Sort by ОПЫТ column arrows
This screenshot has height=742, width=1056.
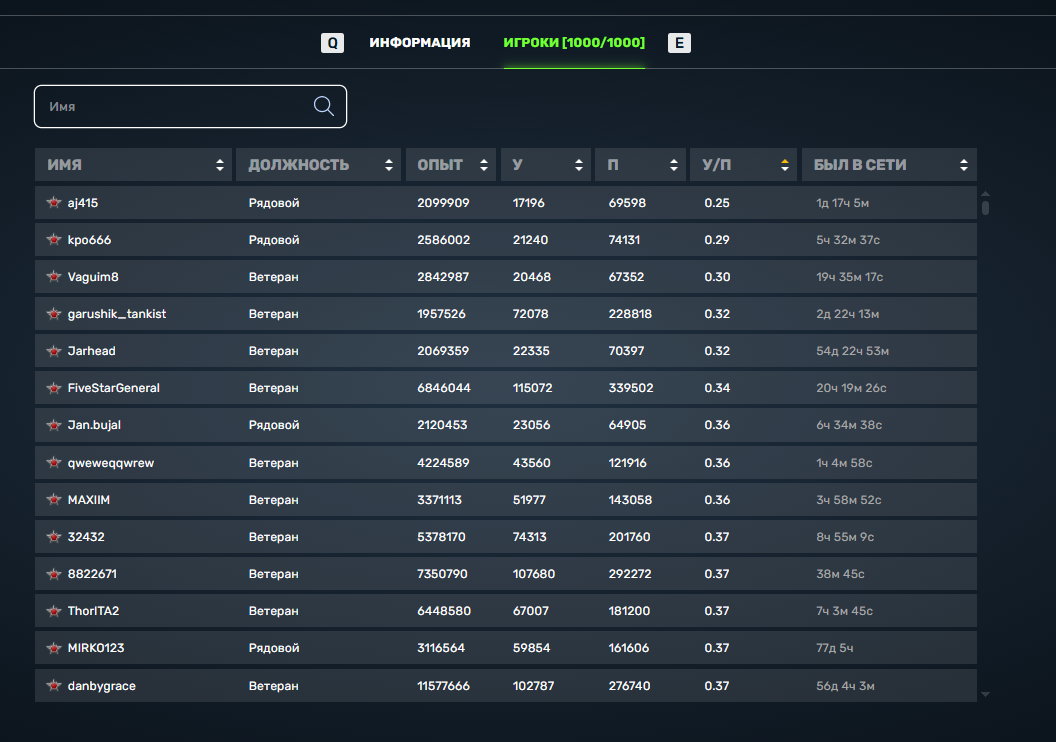coord(484,165)
